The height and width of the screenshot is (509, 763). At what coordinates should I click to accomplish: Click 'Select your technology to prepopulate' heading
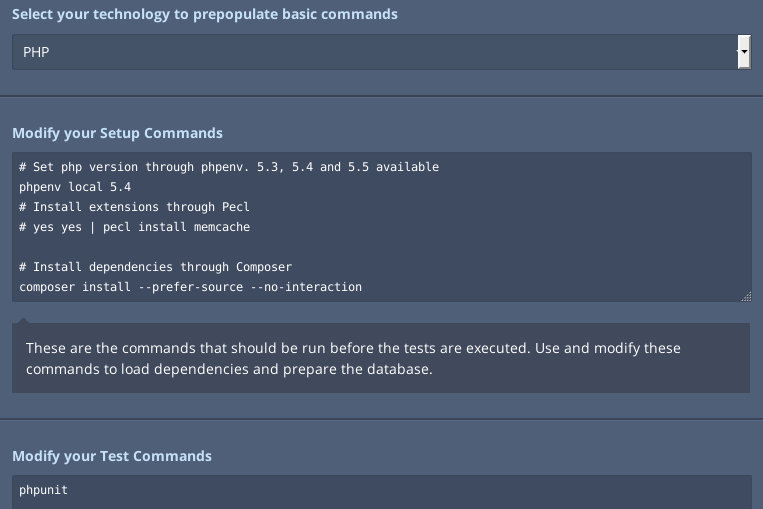[205, 14]
